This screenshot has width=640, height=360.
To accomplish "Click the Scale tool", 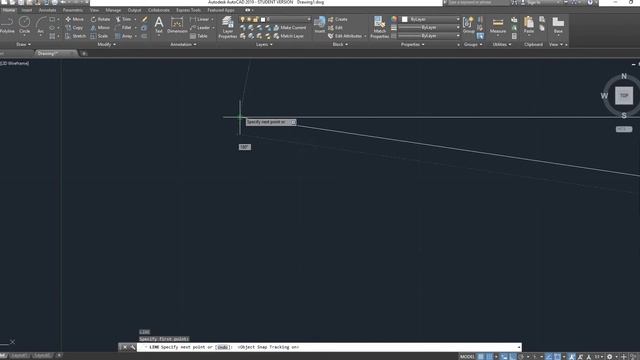I will pos(99,36).
